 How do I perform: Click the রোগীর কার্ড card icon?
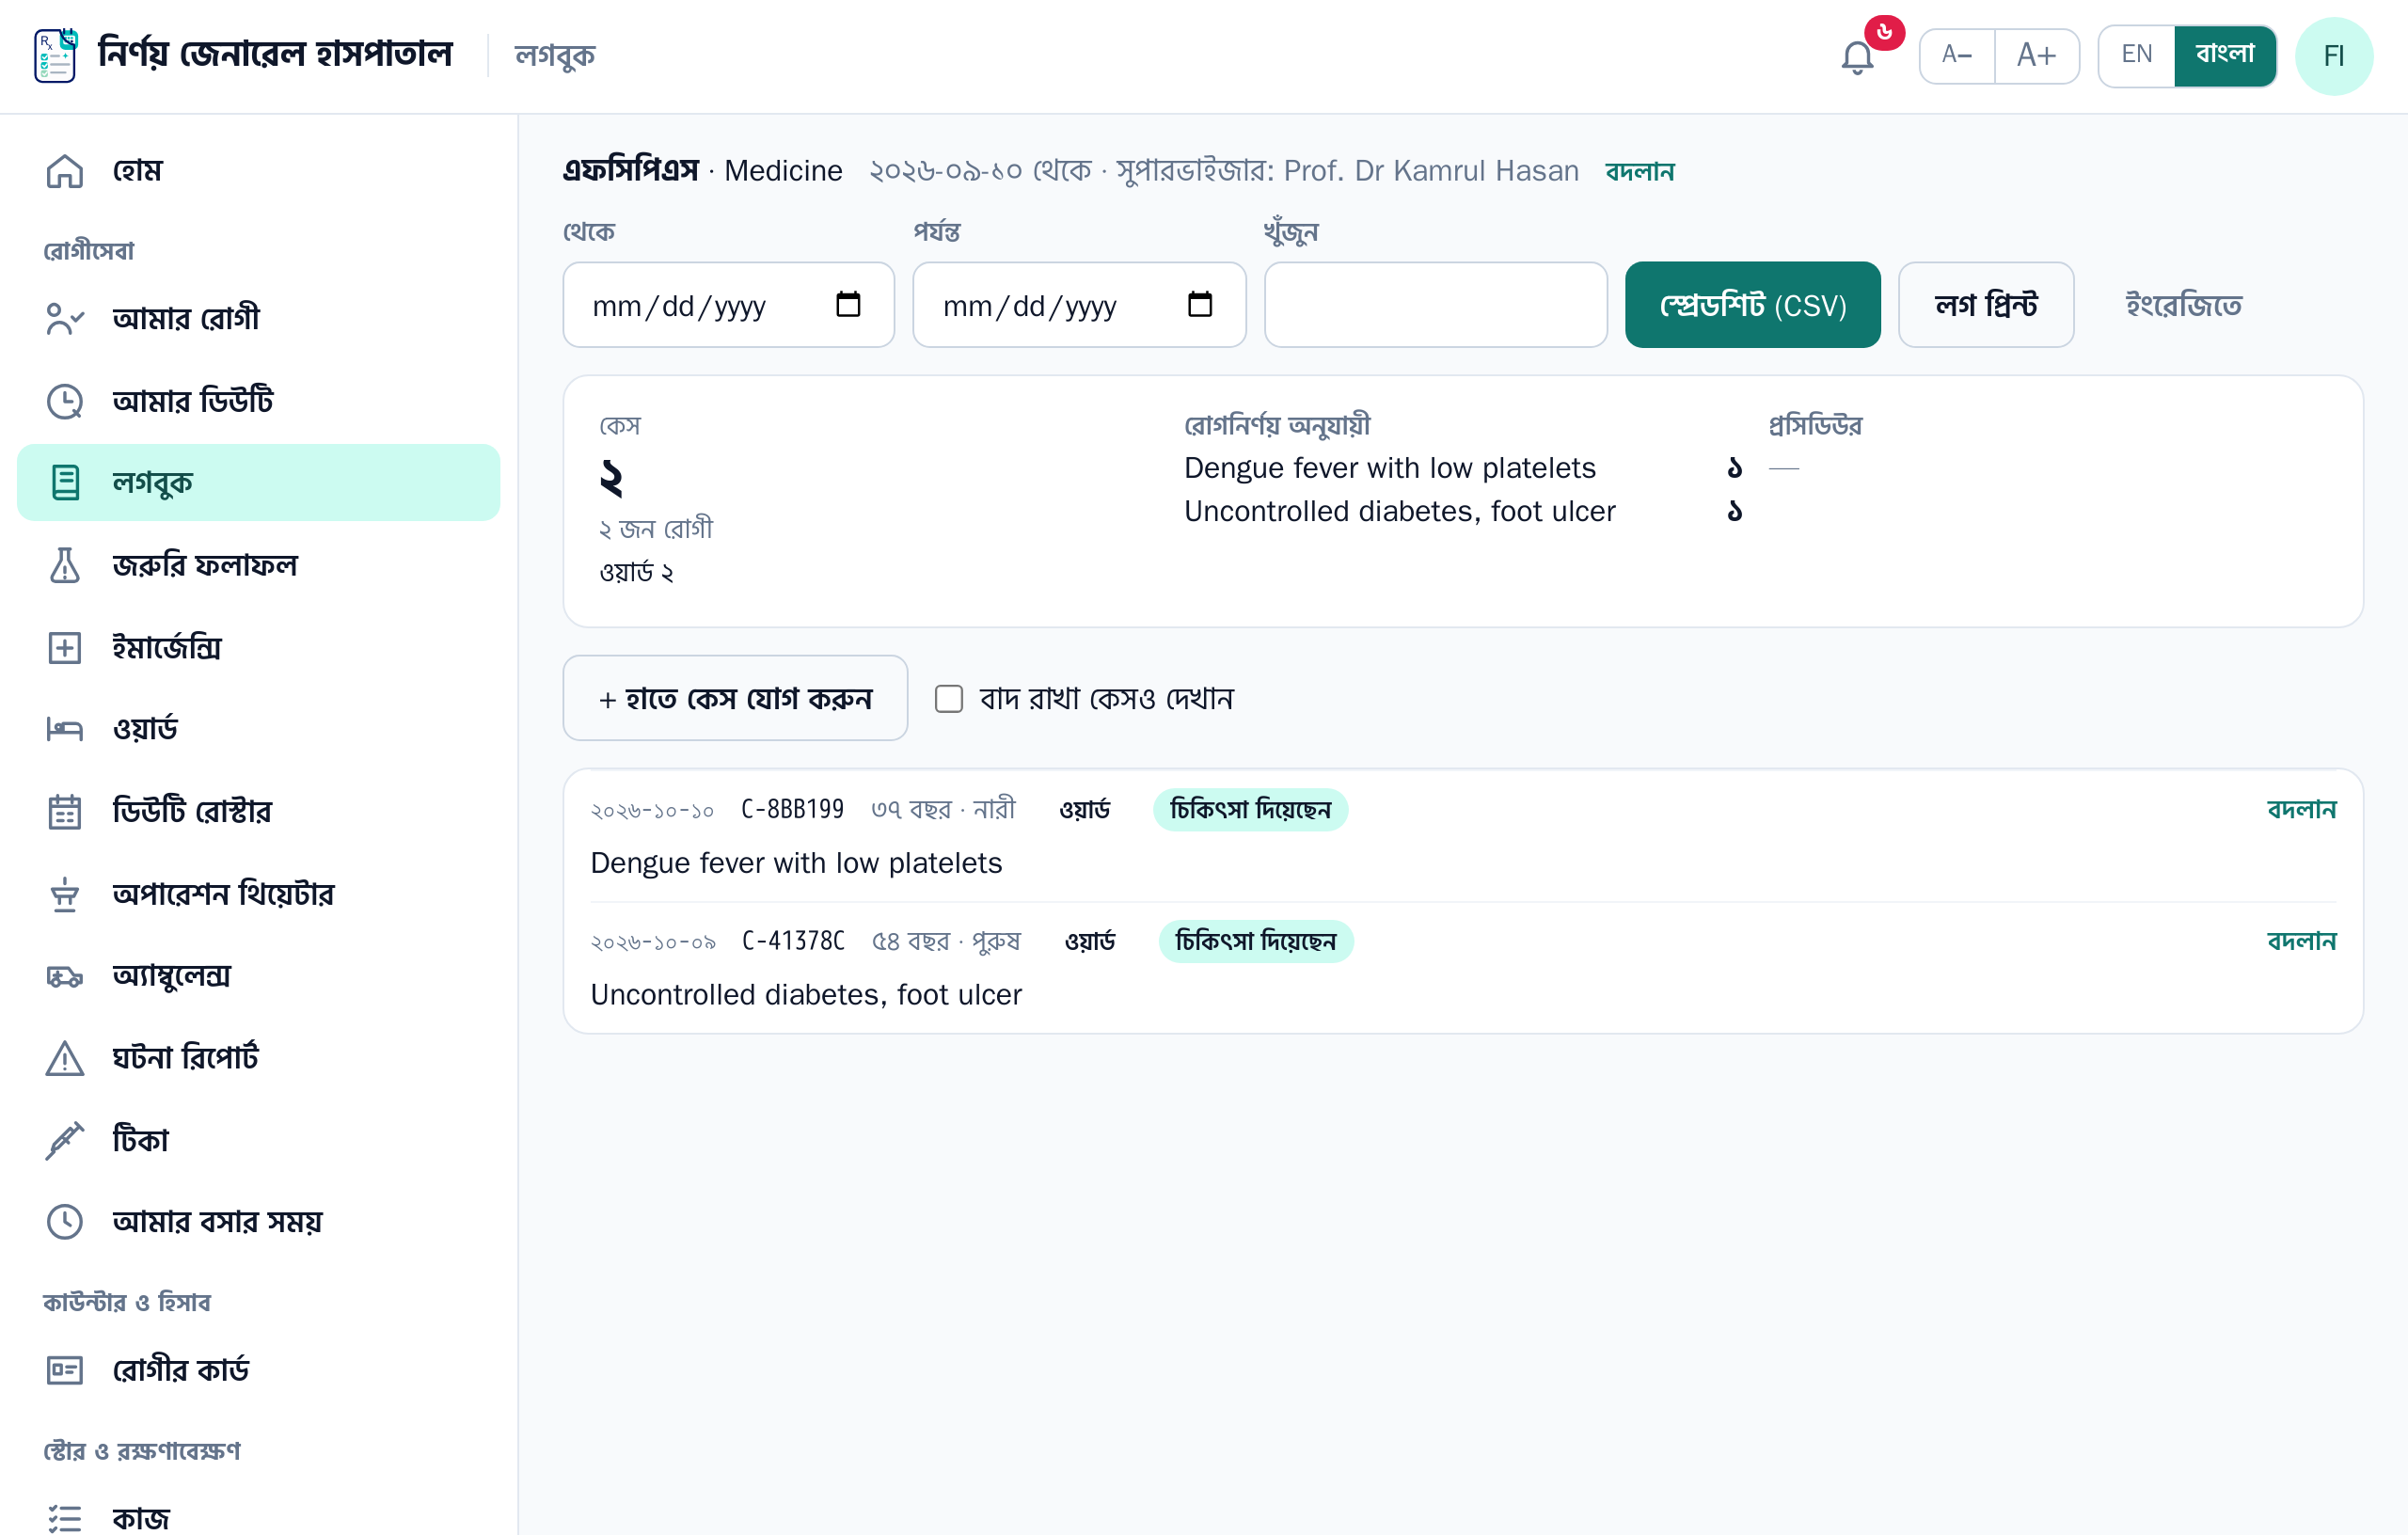(65, 1370)
